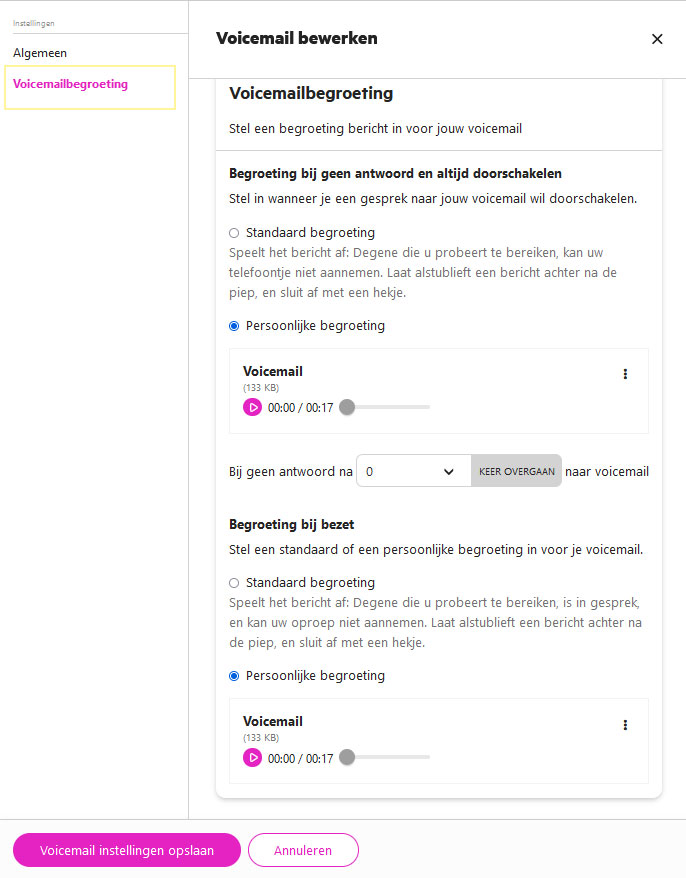Open the ring count dropdown showing 0
Screen dimensions: 686x878
click(x=414, y=471)
